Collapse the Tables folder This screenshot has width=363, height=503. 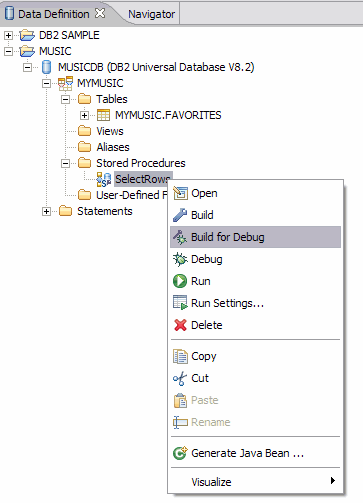click(x=66, y=99)
